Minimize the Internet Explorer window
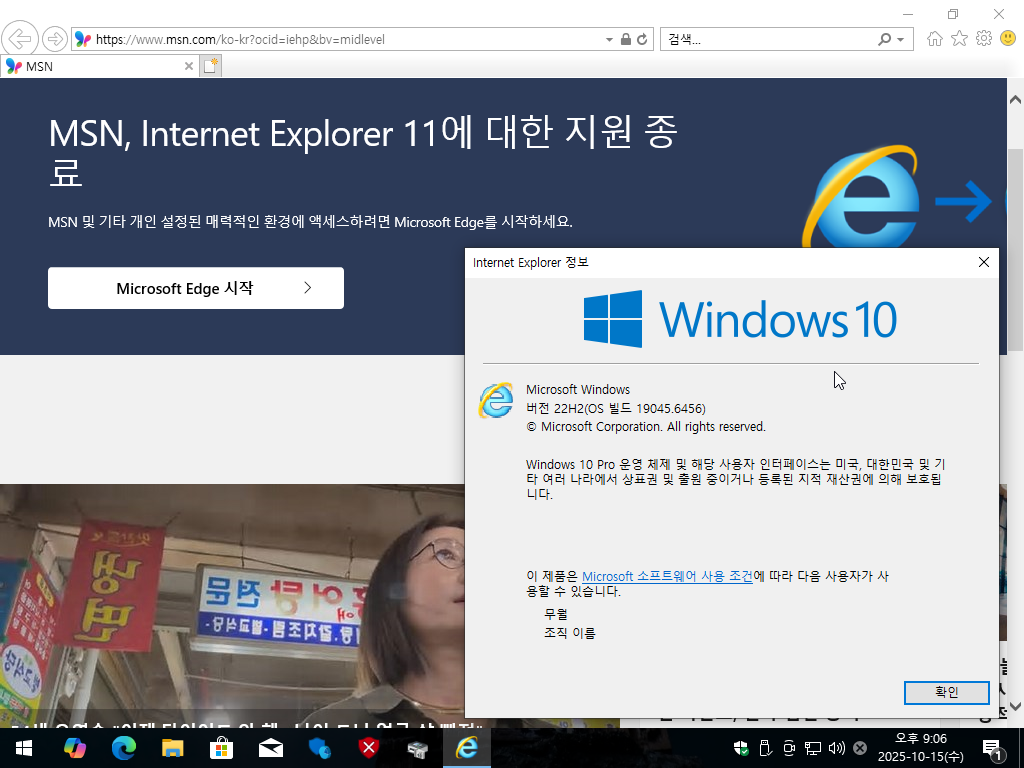Image resolution: width=1024 pixels, height=768 pixels. tap(908, 14)
